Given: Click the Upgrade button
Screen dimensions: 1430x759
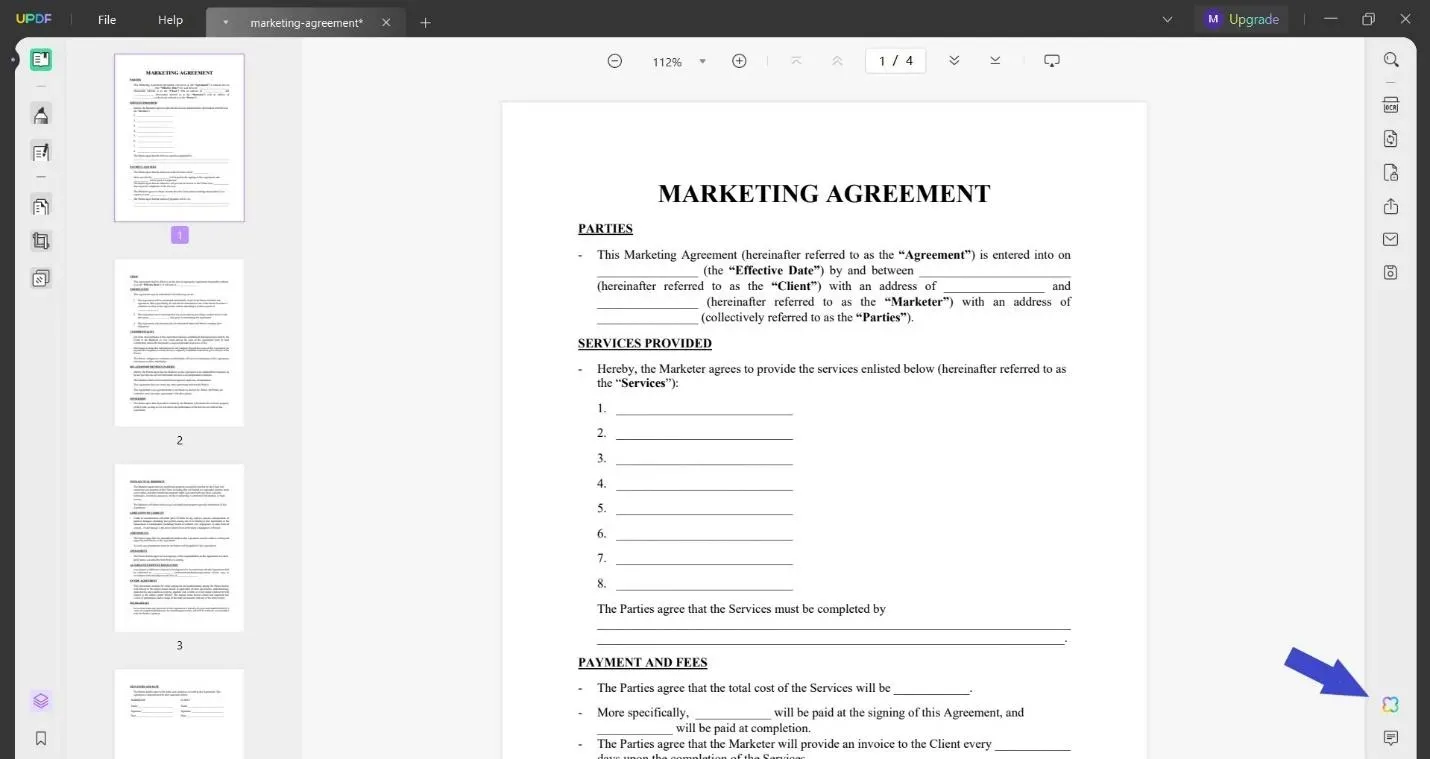Looking at the screenshot, I should (x=1242, y=19).
